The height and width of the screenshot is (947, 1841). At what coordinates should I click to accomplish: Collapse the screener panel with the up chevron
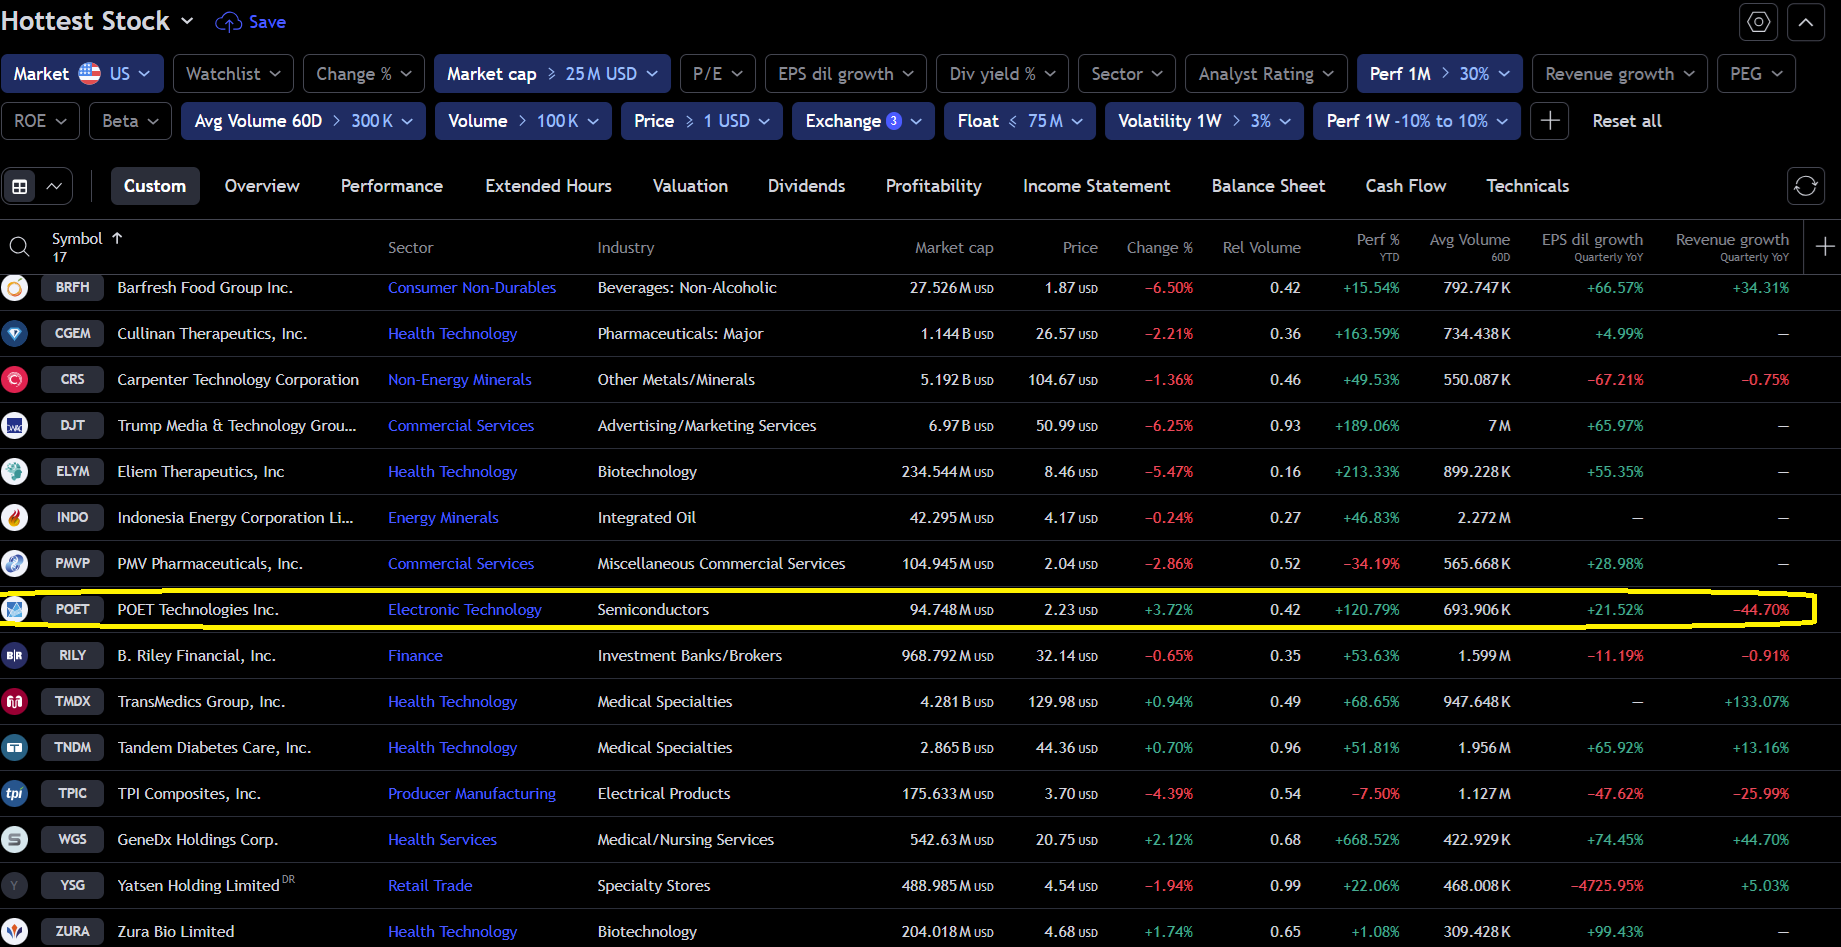[x=1806, y=22]
